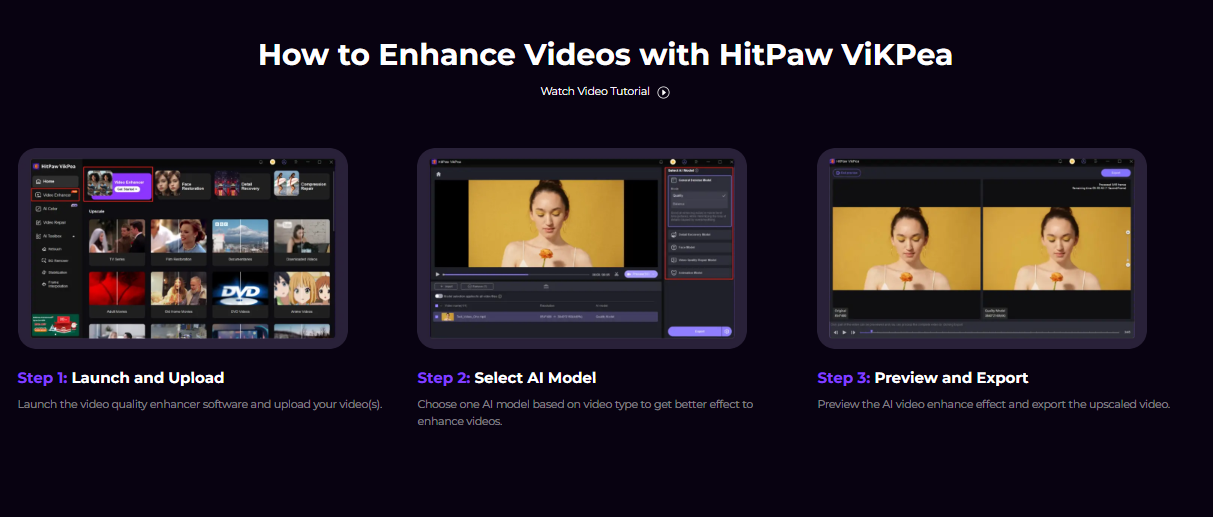This screenshot has height=517, width=1213.
Task: Open export settings gear next to Step 2 Export
Action: pos(727,331)
